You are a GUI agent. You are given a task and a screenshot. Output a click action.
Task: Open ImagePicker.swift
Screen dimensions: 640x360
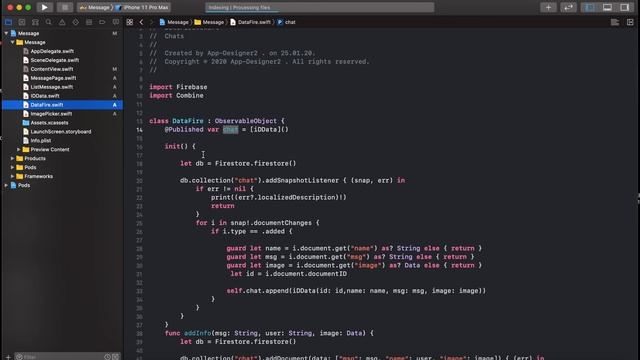[51, 114]
